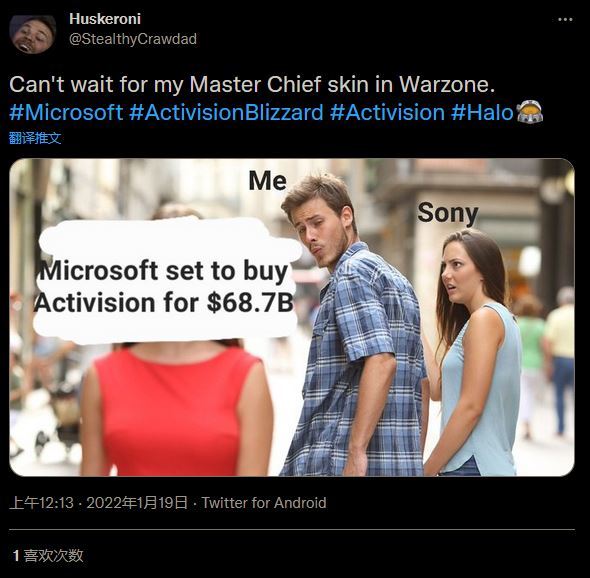View the 1 喜欢次数 likes list
Image resolution: width=590 pixels, height=578 pixels.
tap(48, 555)
